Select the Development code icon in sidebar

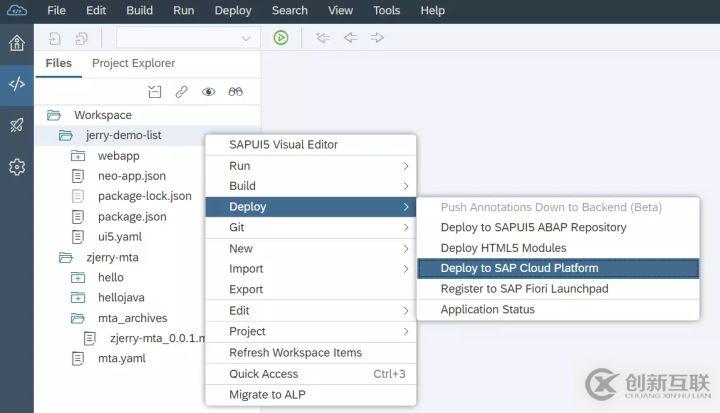click(17, 84)
